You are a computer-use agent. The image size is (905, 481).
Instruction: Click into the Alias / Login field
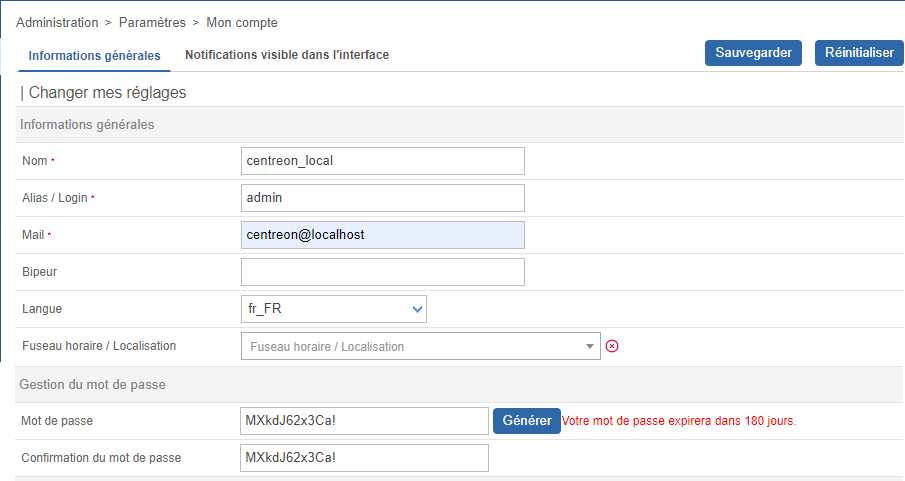coord(382,198)
